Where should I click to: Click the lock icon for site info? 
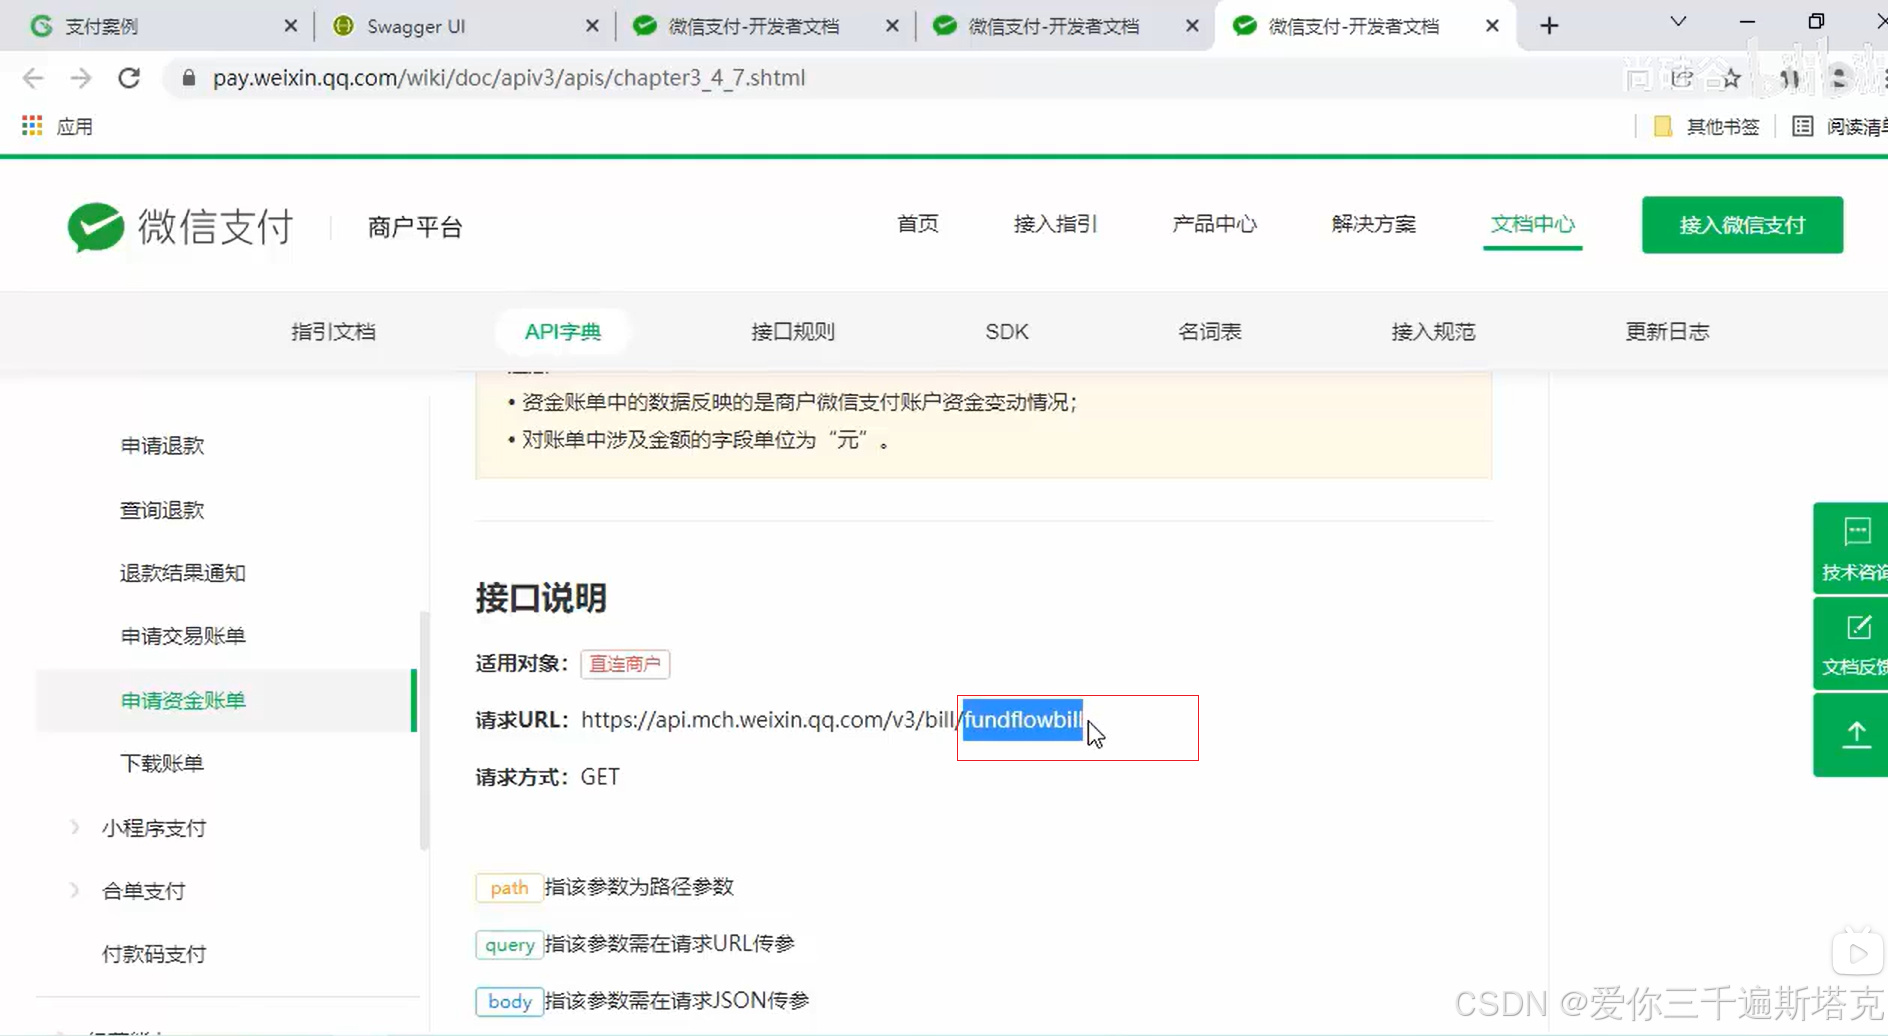click(188, 78)
